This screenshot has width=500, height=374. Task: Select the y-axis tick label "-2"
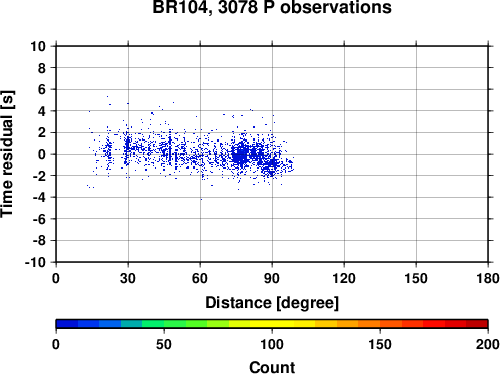[x=39, y=176]
